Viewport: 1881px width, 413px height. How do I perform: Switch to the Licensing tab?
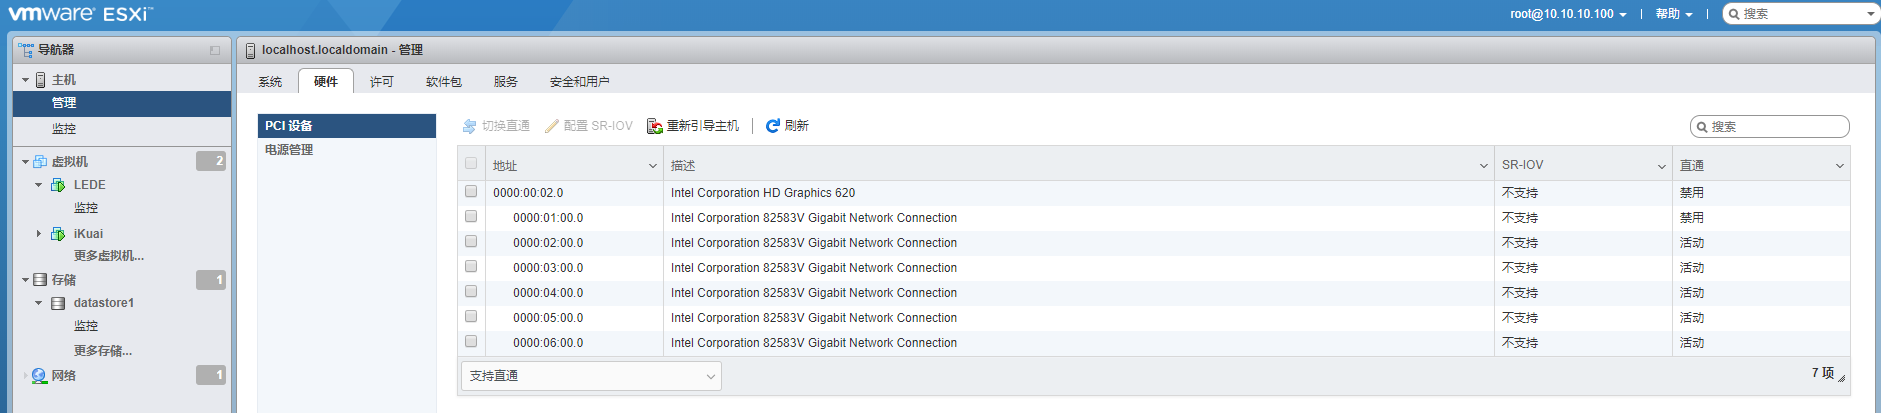tap(382, 82)
